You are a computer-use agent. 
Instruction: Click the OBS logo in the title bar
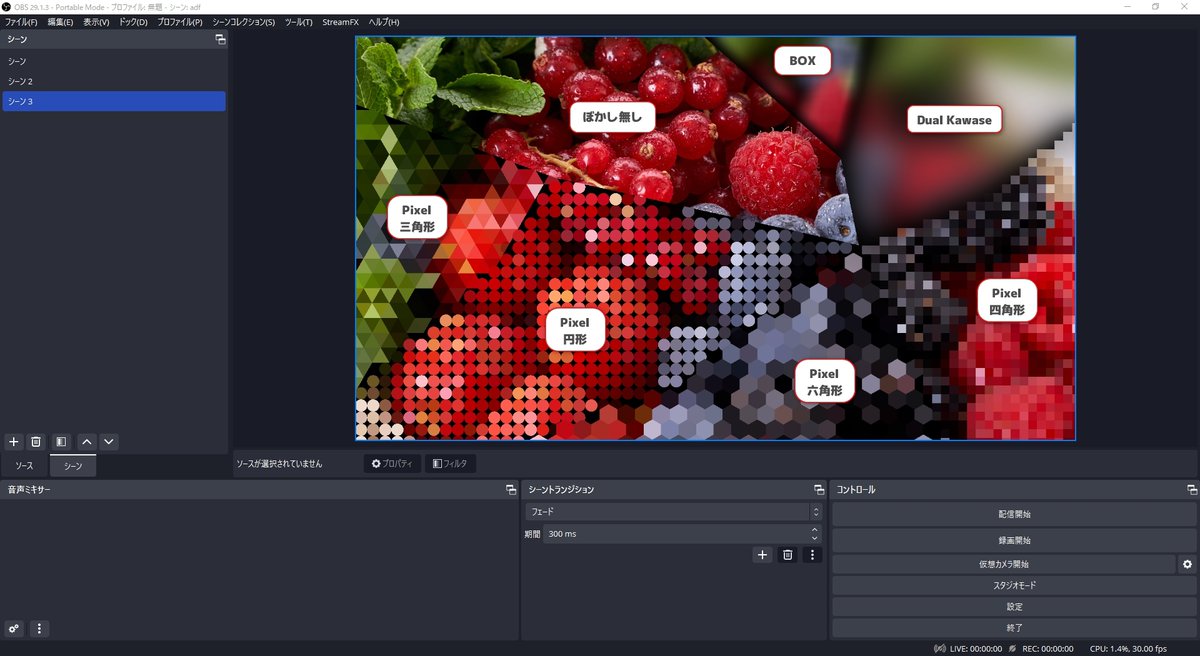click(7, 6)
